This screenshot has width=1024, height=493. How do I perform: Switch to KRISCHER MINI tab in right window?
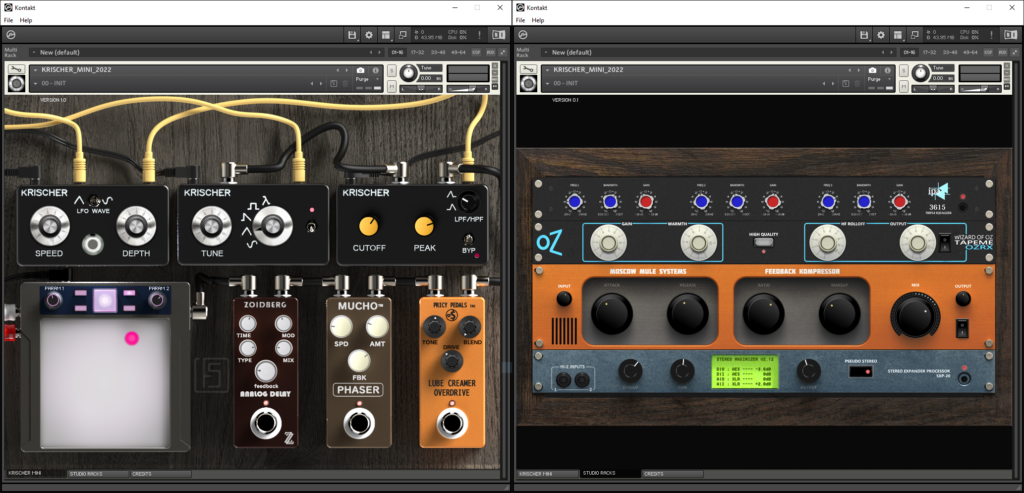click(x=547, y=473)
